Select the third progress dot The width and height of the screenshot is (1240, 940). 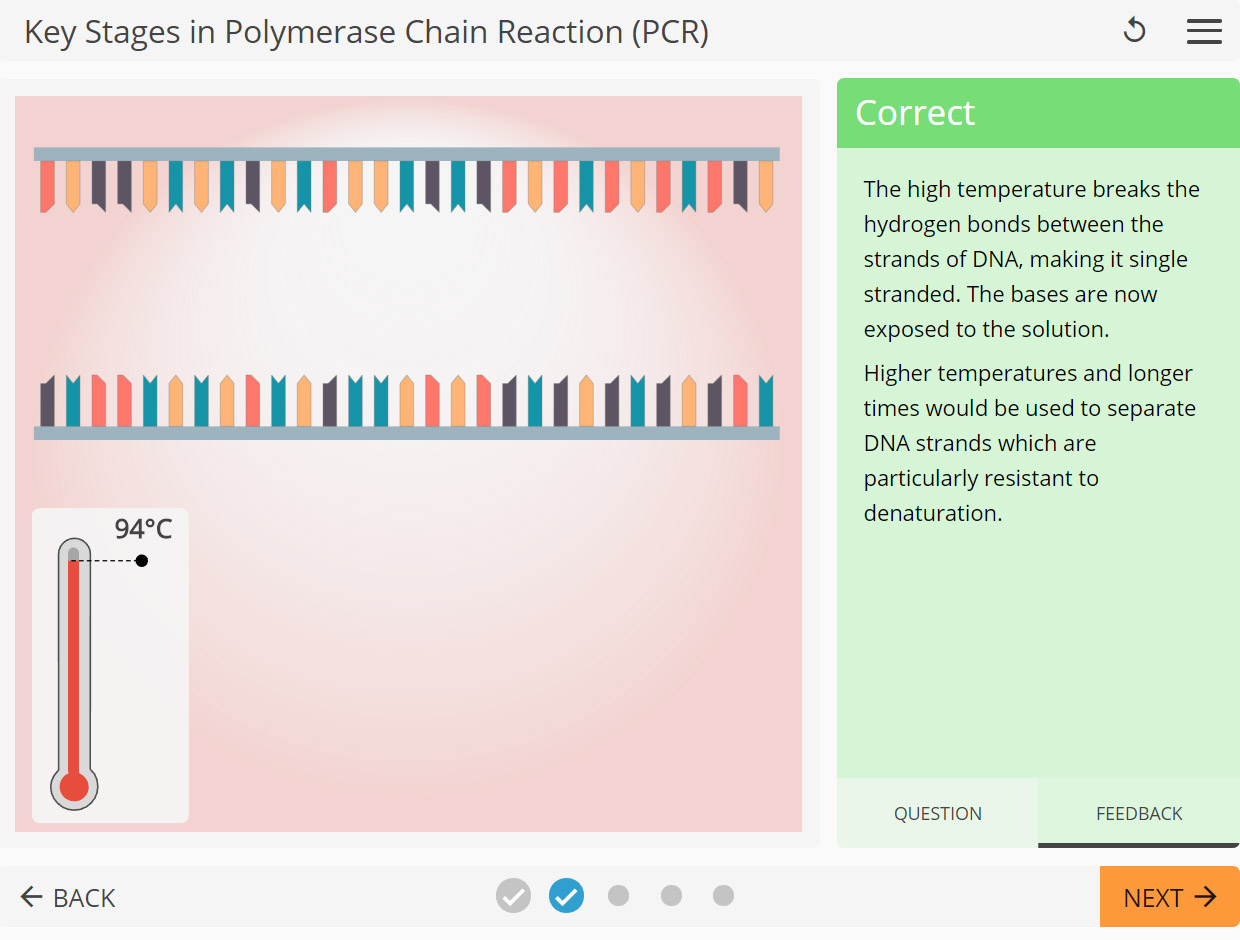[619, 896]
